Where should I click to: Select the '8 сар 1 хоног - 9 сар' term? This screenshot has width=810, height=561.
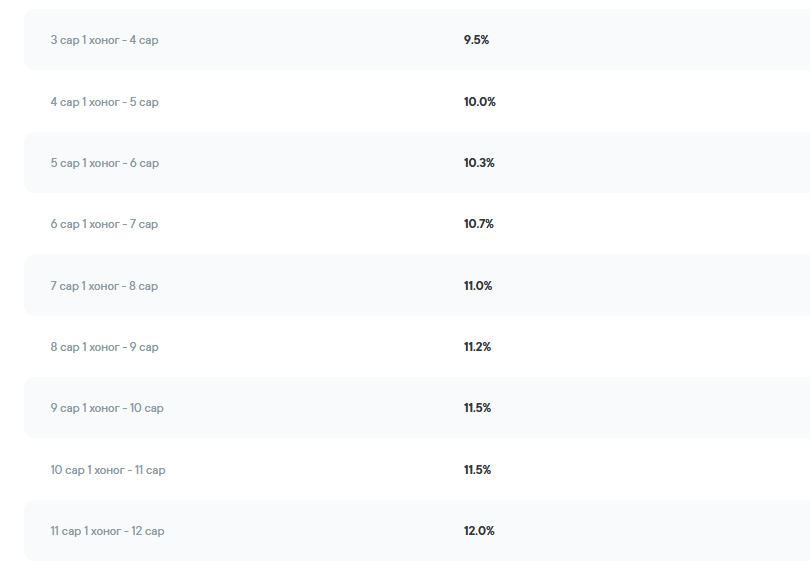(104, 347)
